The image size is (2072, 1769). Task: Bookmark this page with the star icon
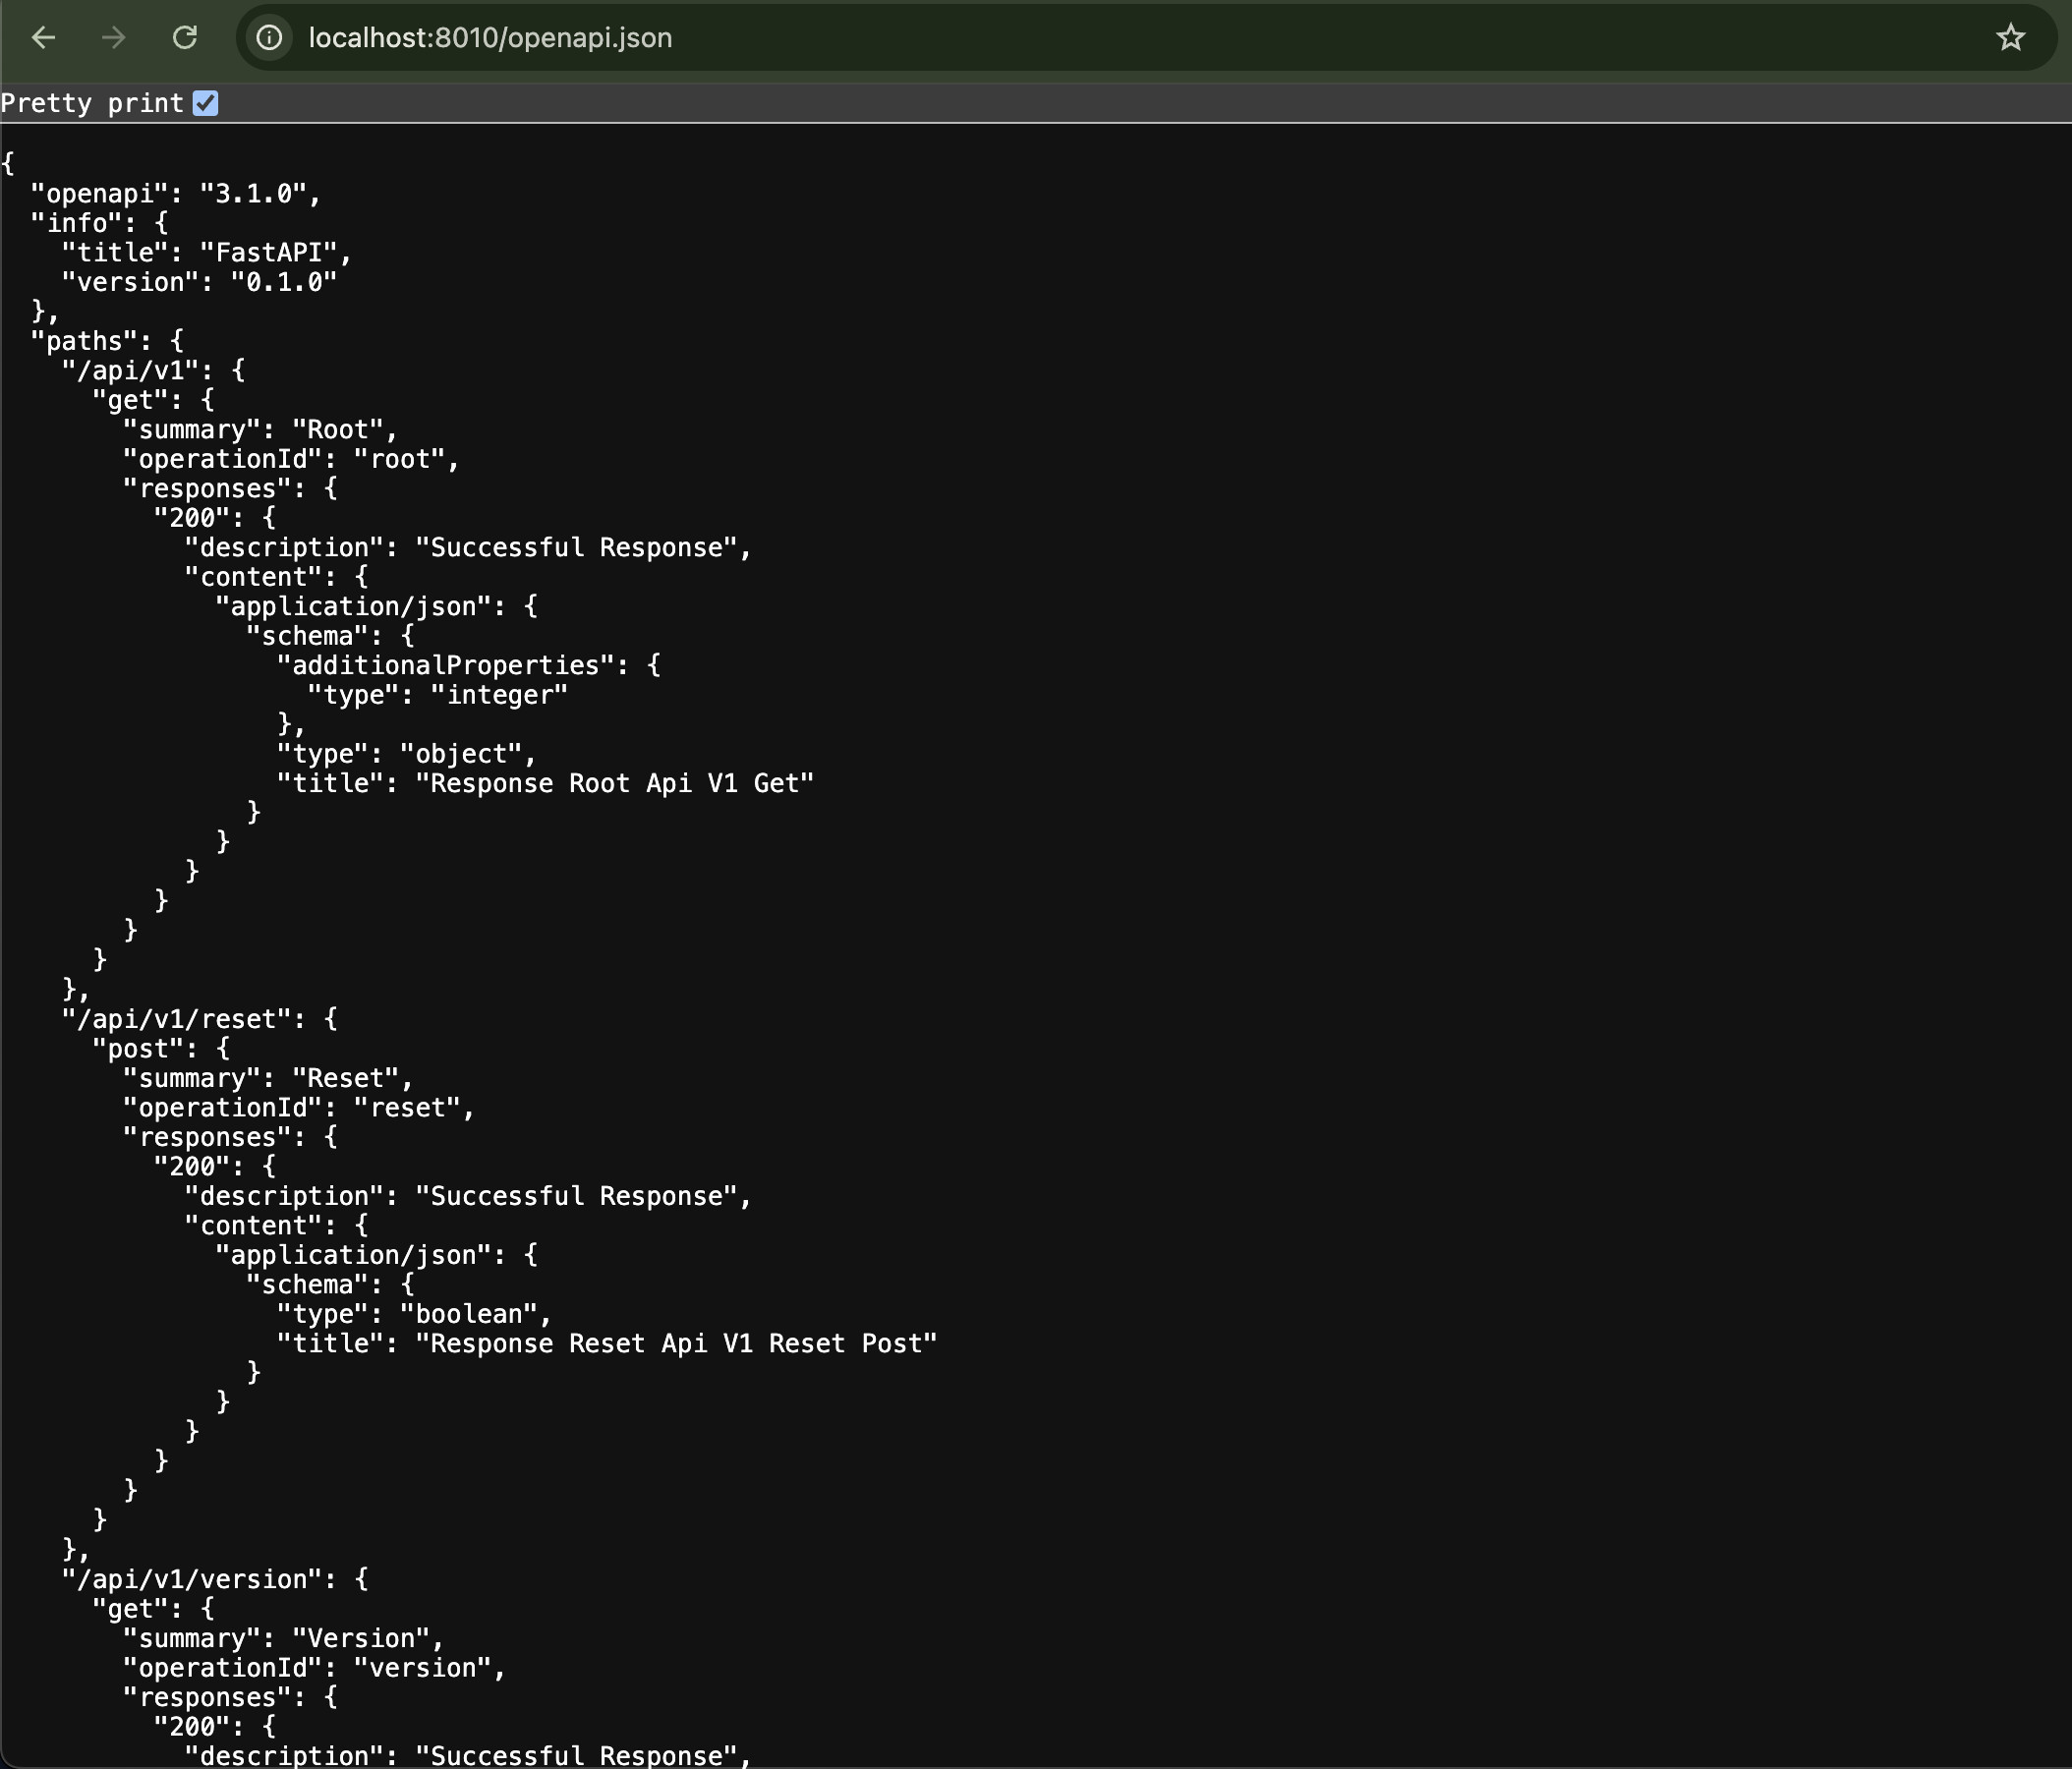click(x=2010, y=38)
